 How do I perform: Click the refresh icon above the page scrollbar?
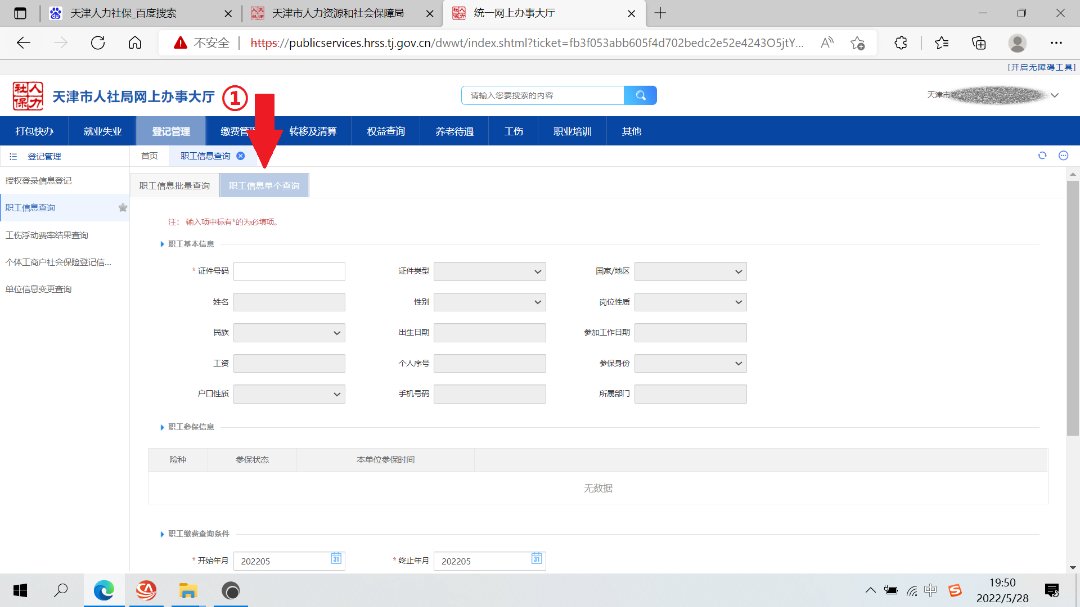click(x=1042, y=156)
